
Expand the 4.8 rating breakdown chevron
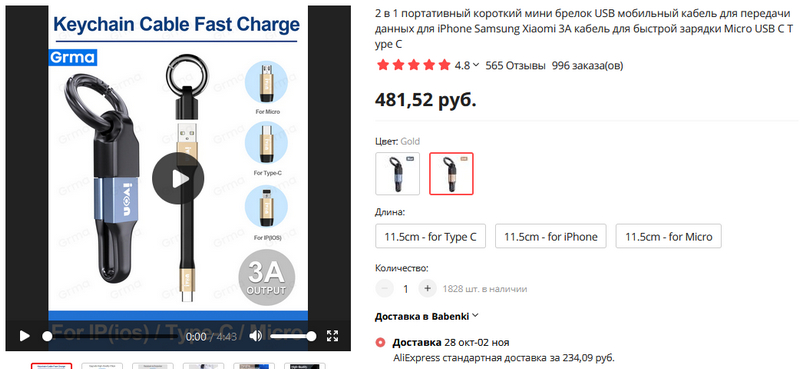pos(477,65)
